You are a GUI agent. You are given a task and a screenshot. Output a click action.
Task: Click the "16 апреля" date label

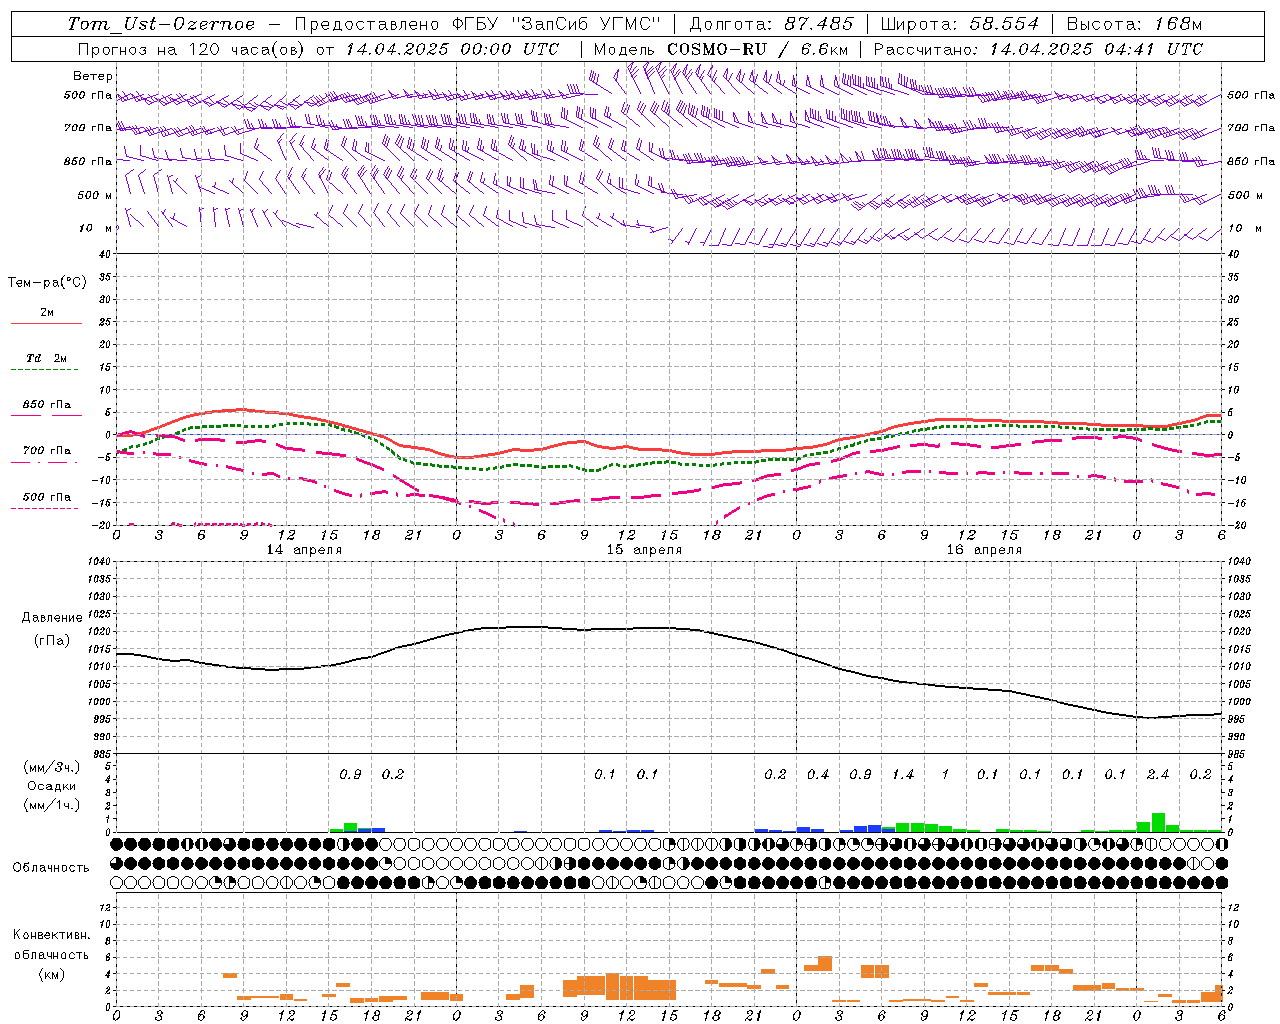[x=984, y=550]
